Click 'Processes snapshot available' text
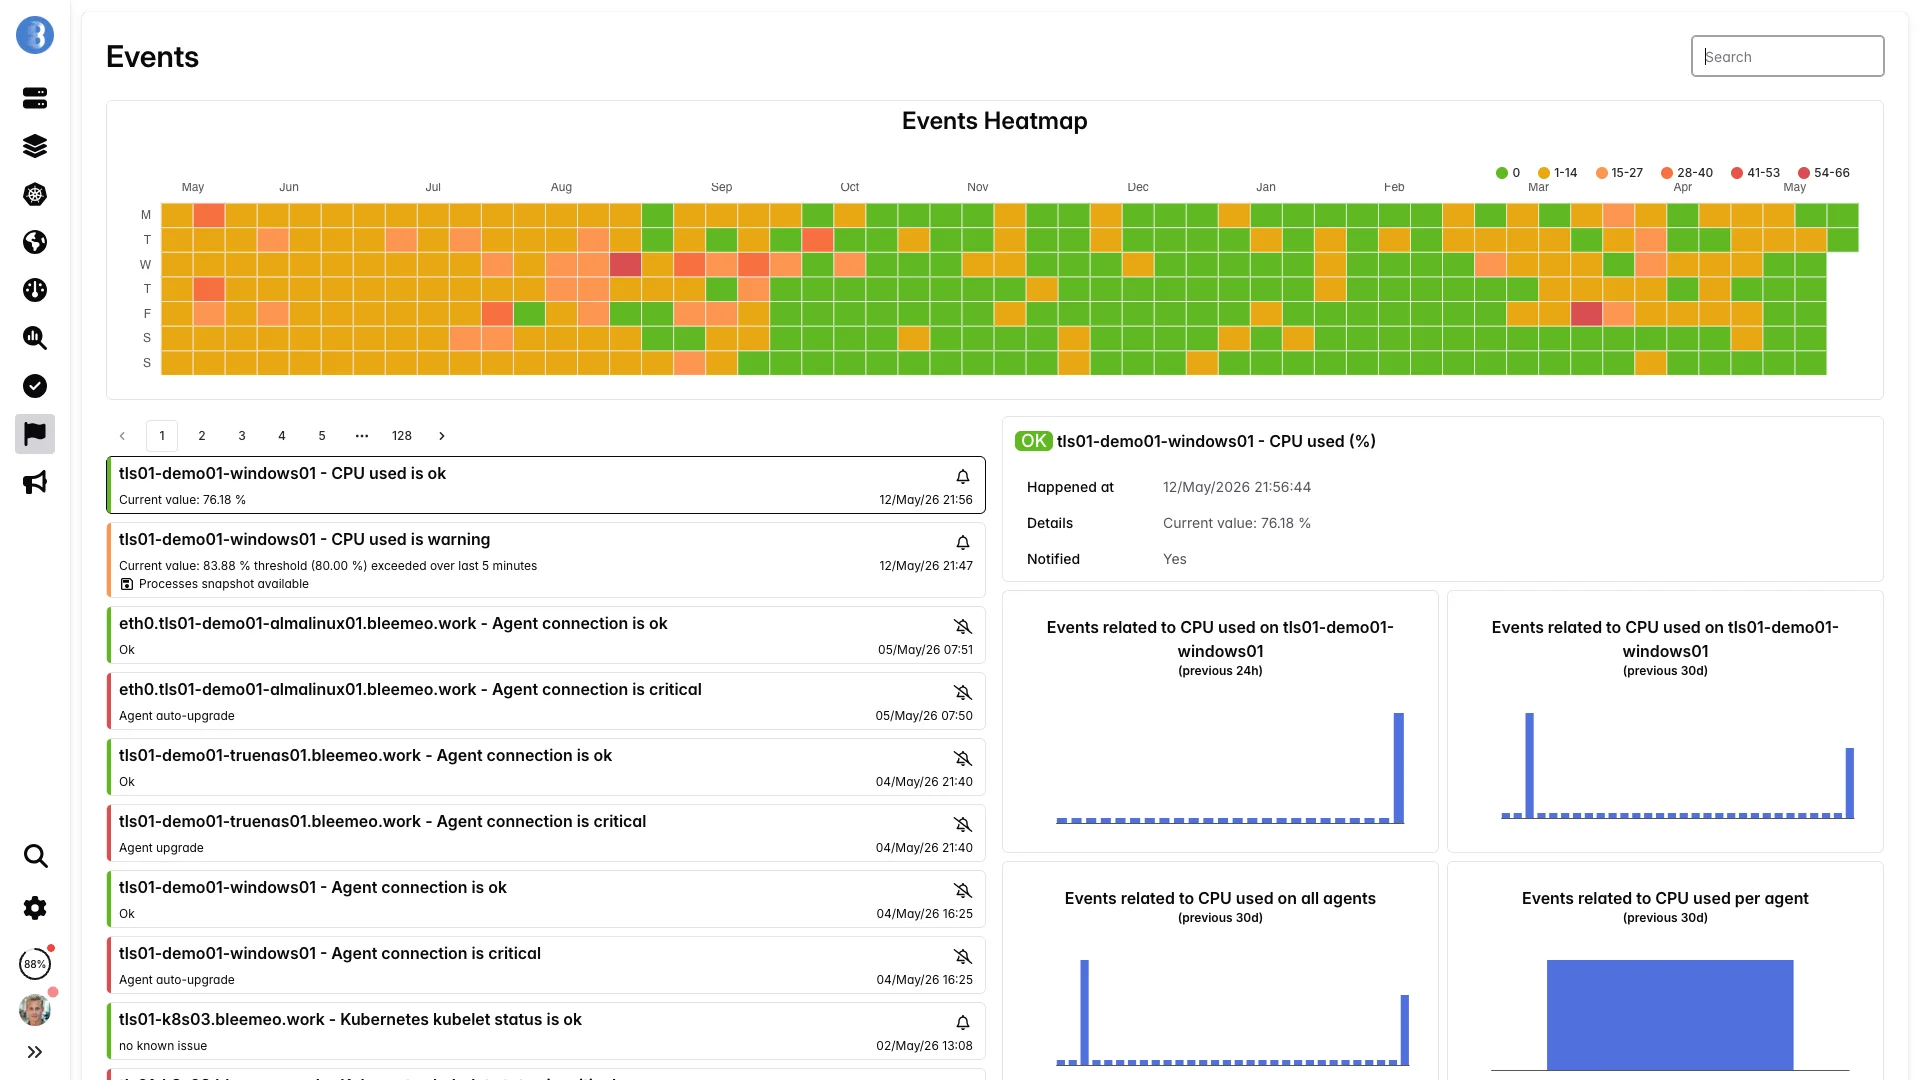Image resolution: width=1920 pixels, height=1080 pixels. tap(224, 584)
